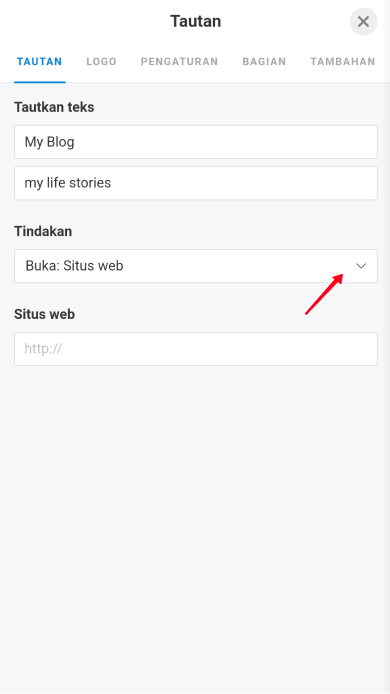Screen dimensions: 390x694
Task: Click the 'Tautan' panel title
Action: coord(196,21)
